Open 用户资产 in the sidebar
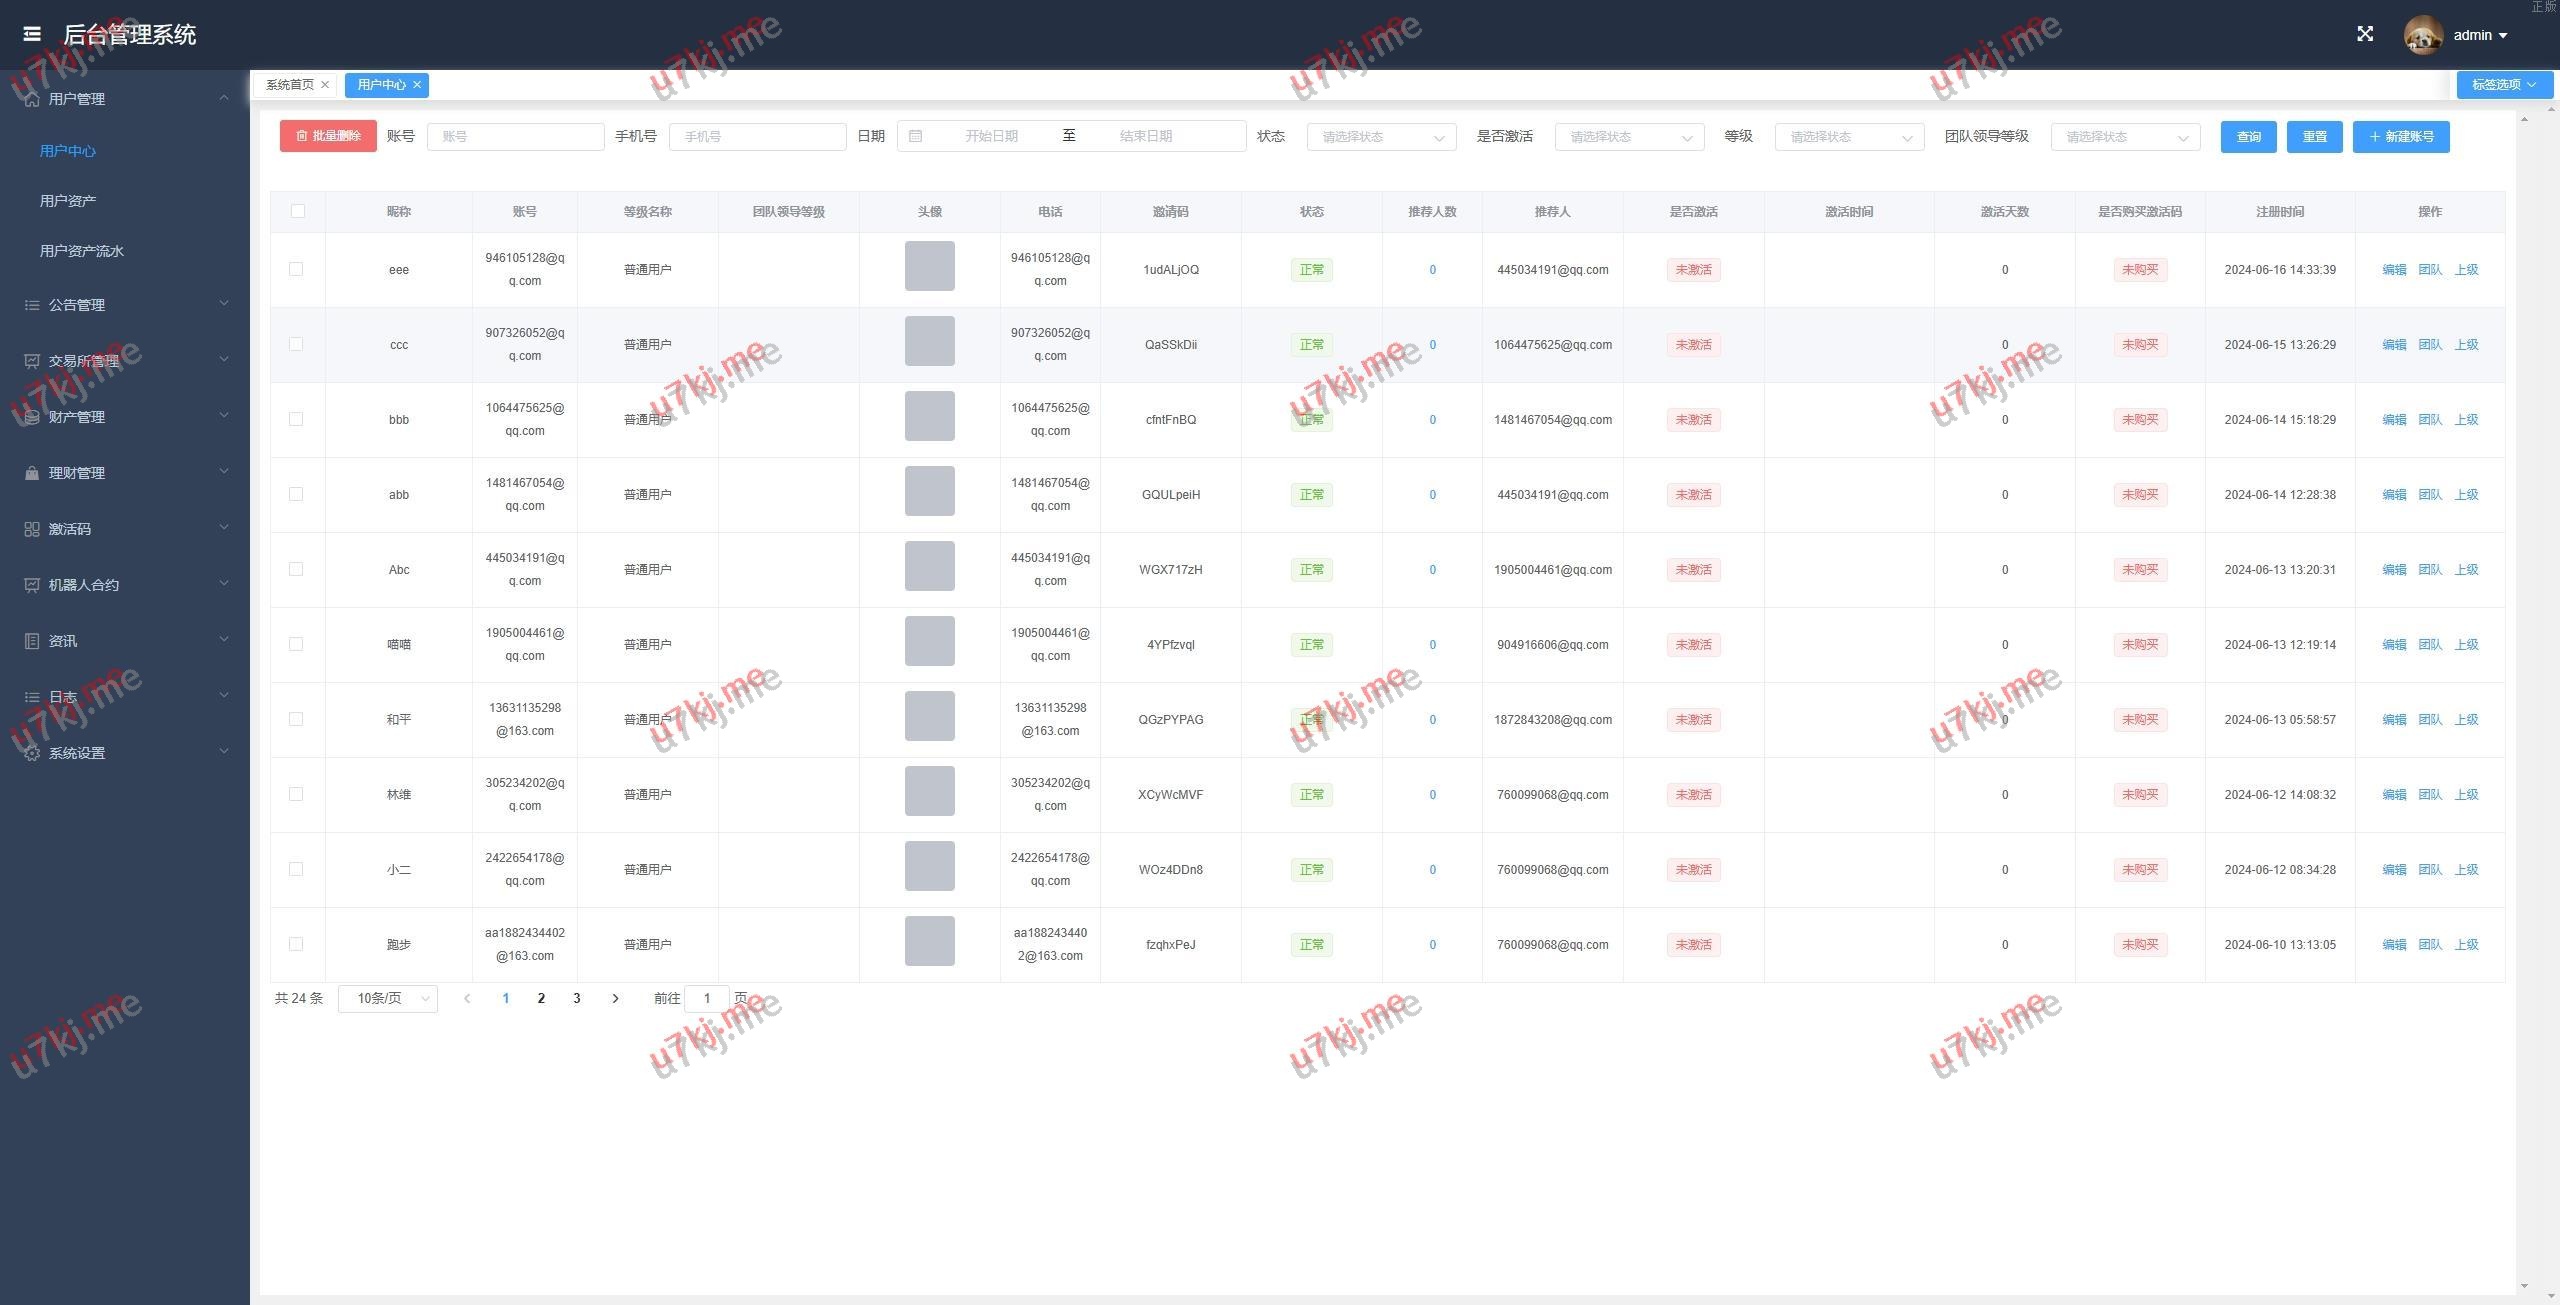 (68, 201)
